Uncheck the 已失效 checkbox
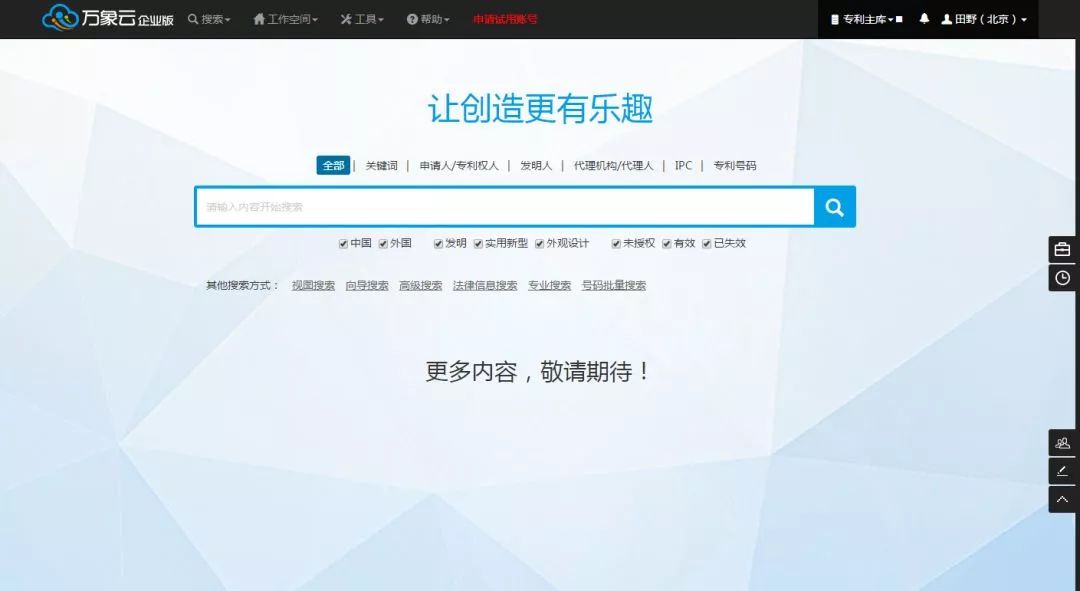 click(707, 243)
